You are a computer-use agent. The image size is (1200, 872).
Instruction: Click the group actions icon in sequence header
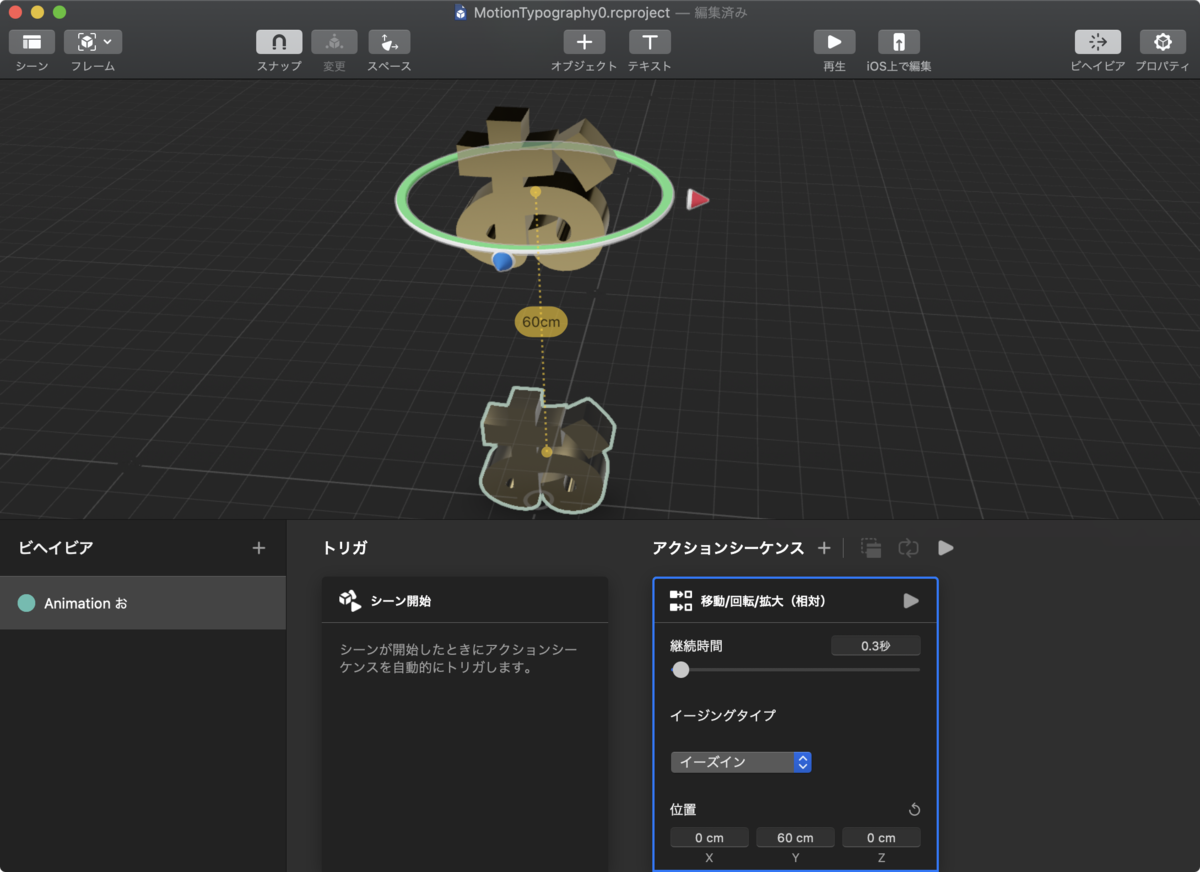coord(871,548)
